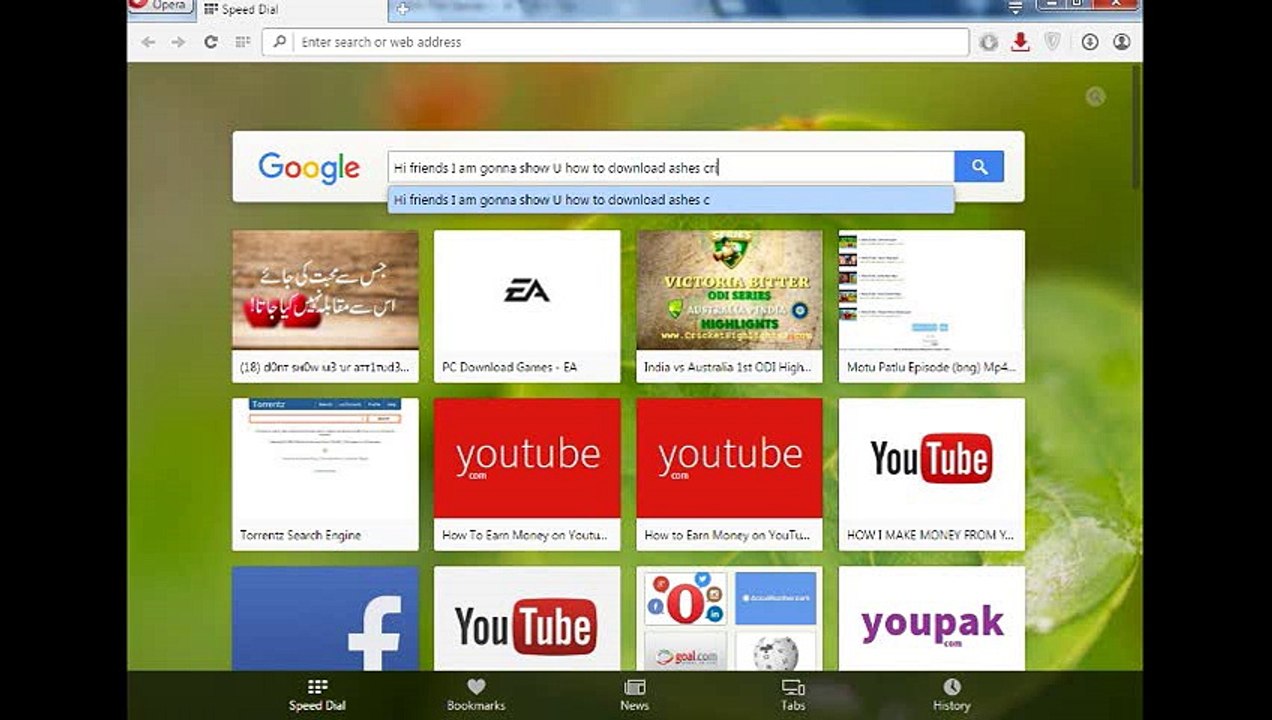The image size is (1272, 720).
Task: Switch to Speed Dial in bottom bar
Action: click(x=317, y=695)
